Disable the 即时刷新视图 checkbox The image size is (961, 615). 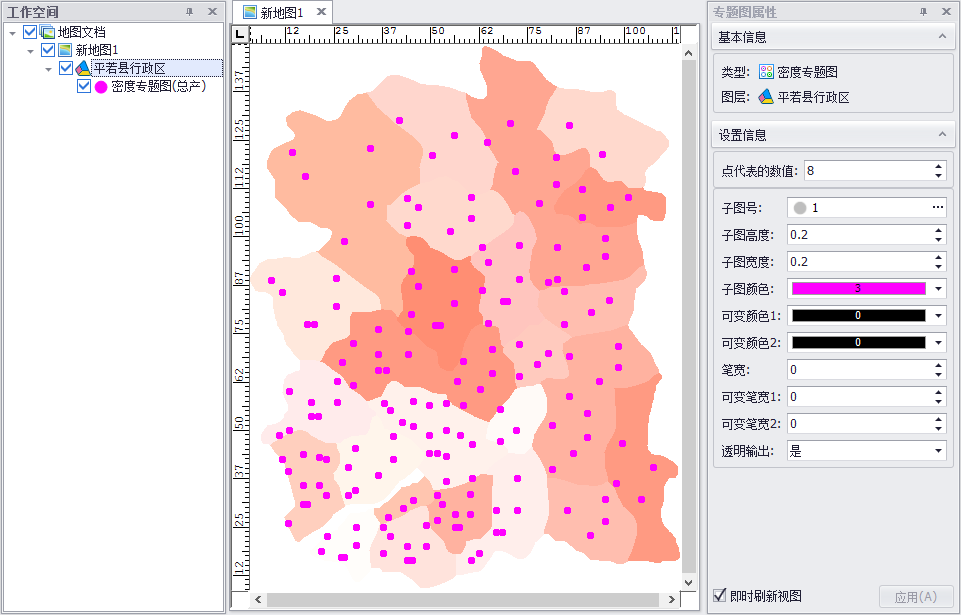coord(719,596)
